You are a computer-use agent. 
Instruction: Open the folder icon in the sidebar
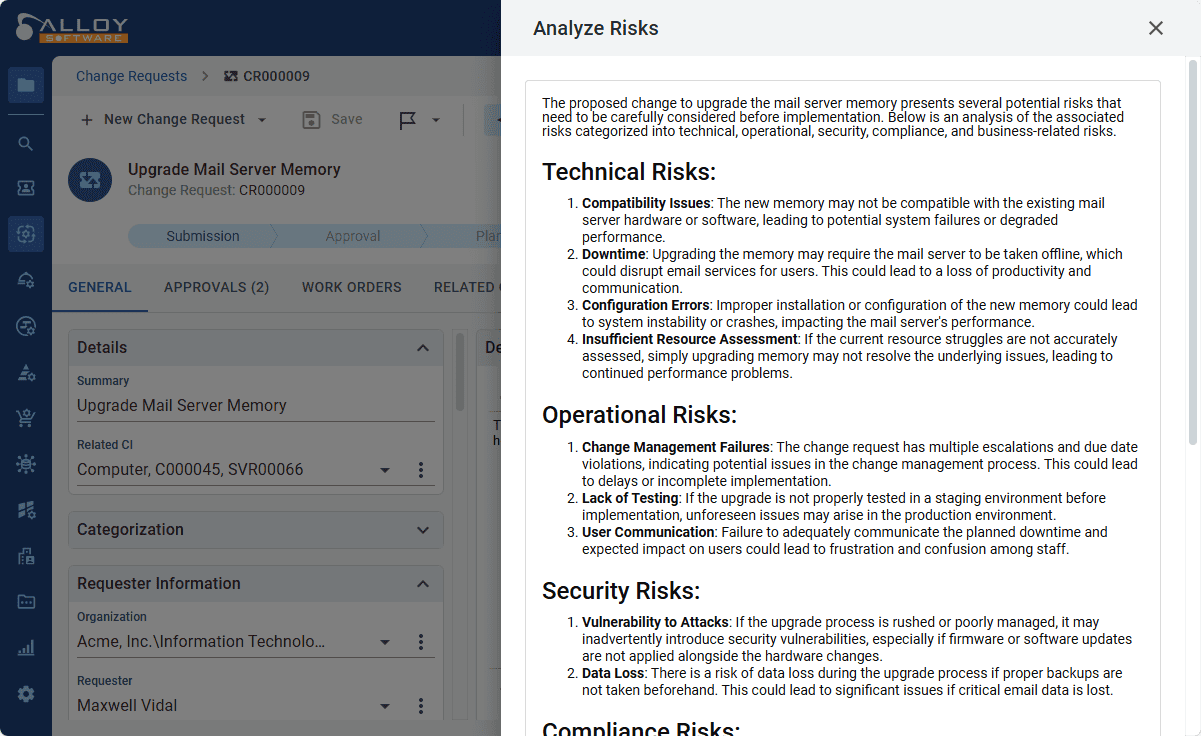[26, 85]
